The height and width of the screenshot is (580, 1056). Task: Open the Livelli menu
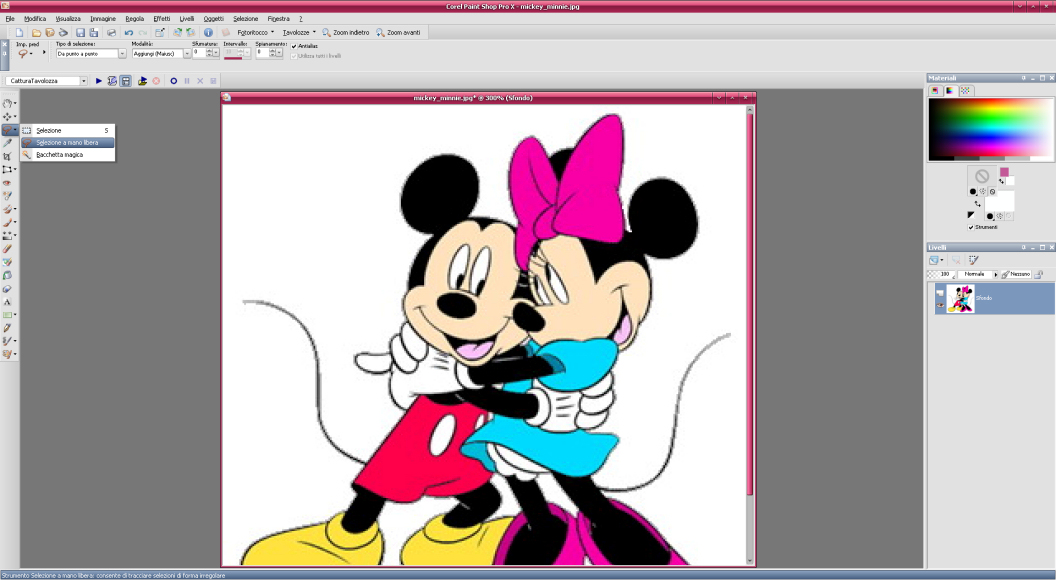pyautogui.click(x=187, y=19)
